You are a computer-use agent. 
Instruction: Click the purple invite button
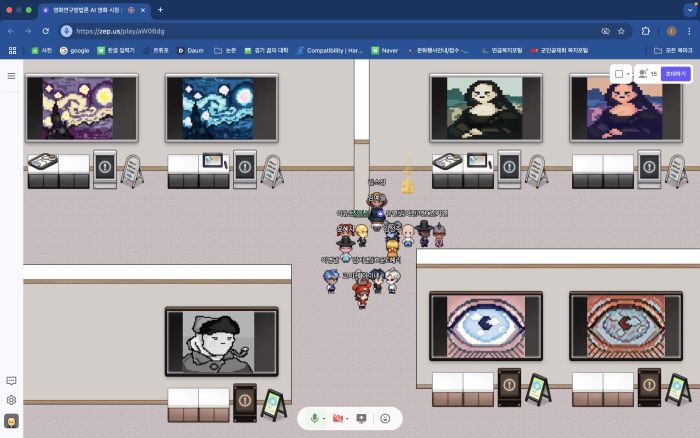675,74
